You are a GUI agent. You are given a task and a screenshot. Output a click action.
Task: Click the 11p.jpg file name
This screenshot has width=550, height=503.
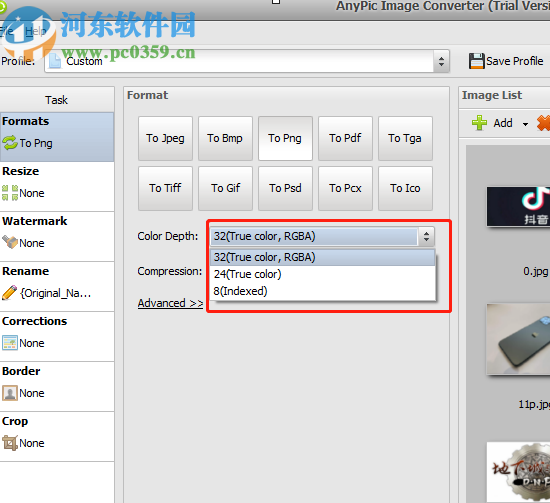click(x=534, y=404)
